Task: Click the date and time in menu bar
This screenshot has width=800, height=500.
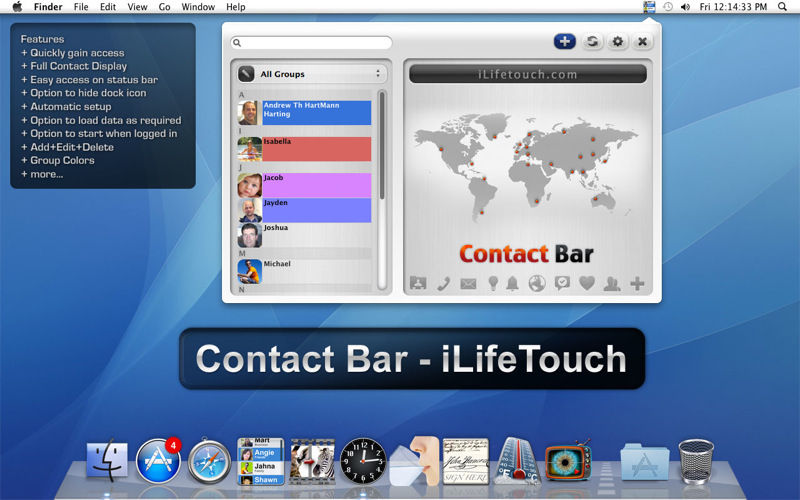Action: (x=733, y=7)
